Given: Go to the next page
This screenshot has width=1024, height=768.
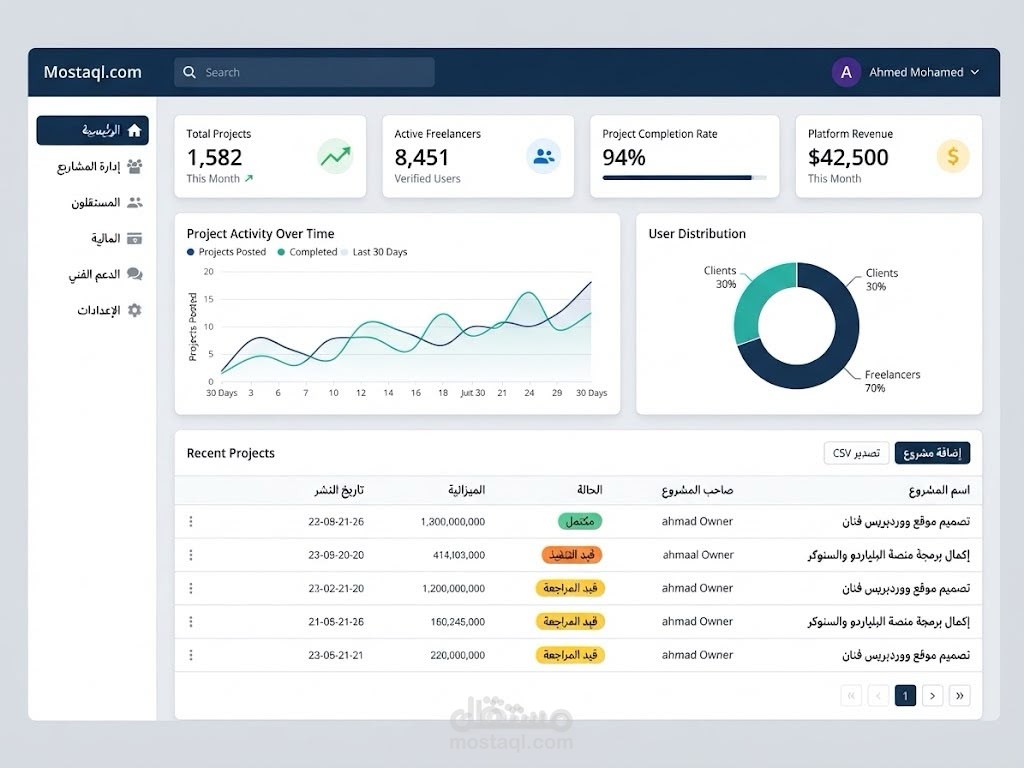Looking at the screenshot, I should click(933, 696).
